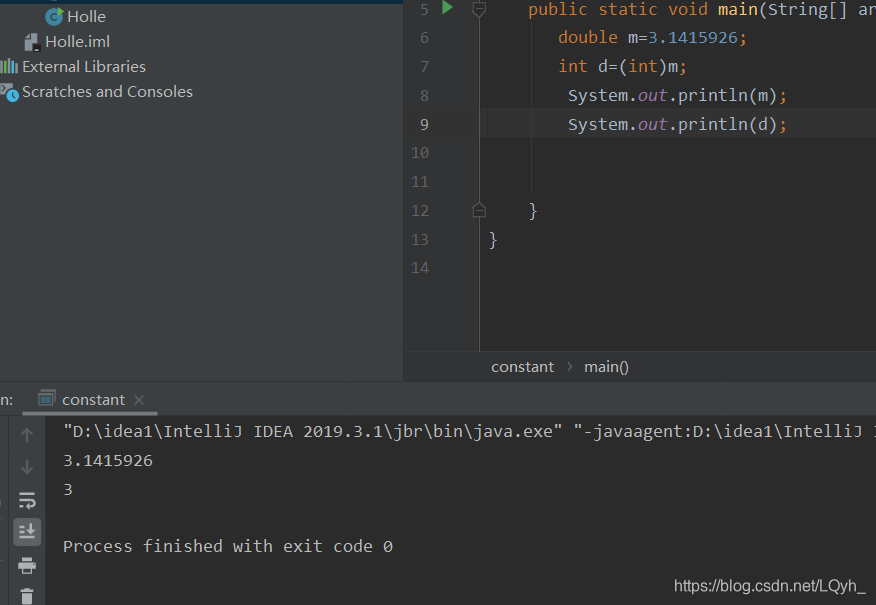This screenshot has height=605, width=876.
Task: Click the print console icon
Action: pyautogui.click(x=27, y=565)
